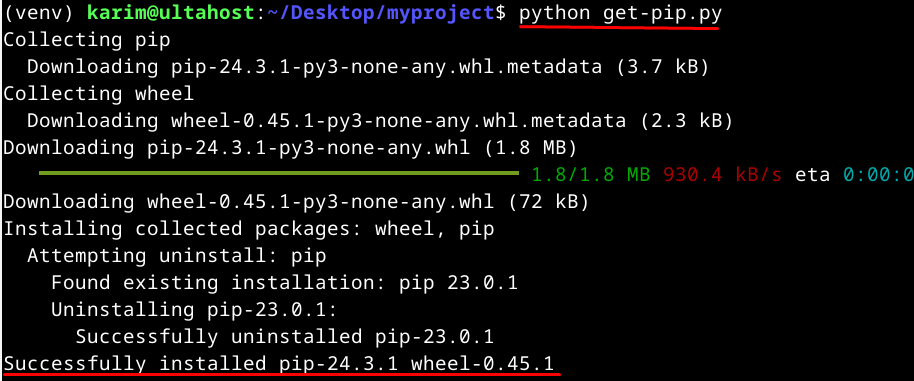Click 'Successfully uninstalled pip-23.0.1'
The height and width of the screenshot is (381, 914).
coord(284,336)
